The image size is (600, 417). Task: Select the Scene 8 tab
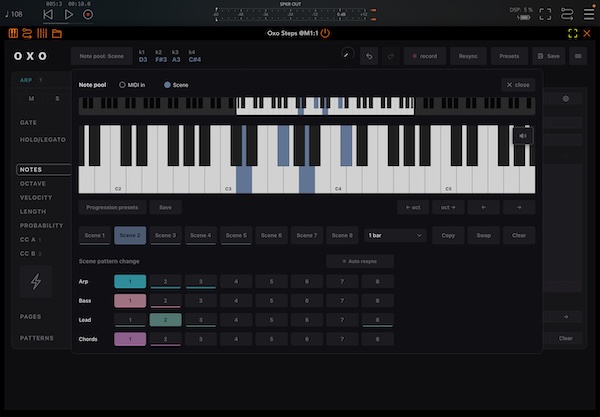click(x=342, y=235)
